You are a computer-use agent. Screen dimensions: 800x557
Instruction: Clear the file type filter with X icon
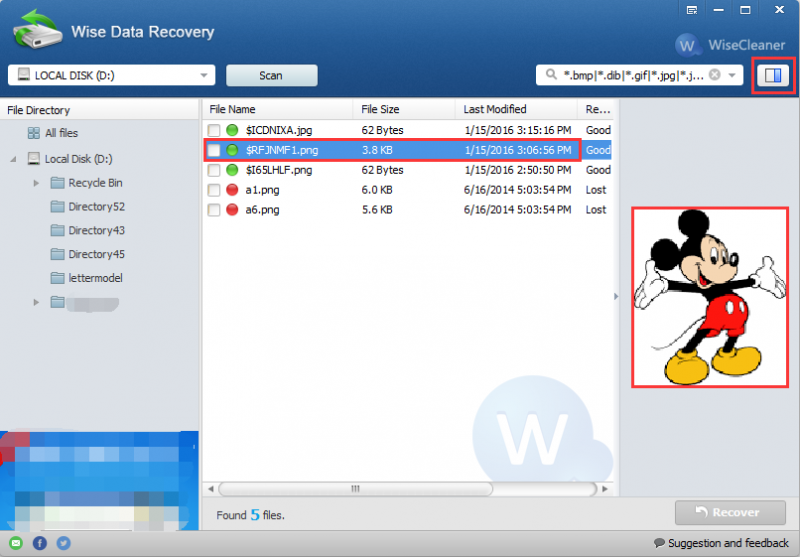pyautogui.click(x=715, y=75)
